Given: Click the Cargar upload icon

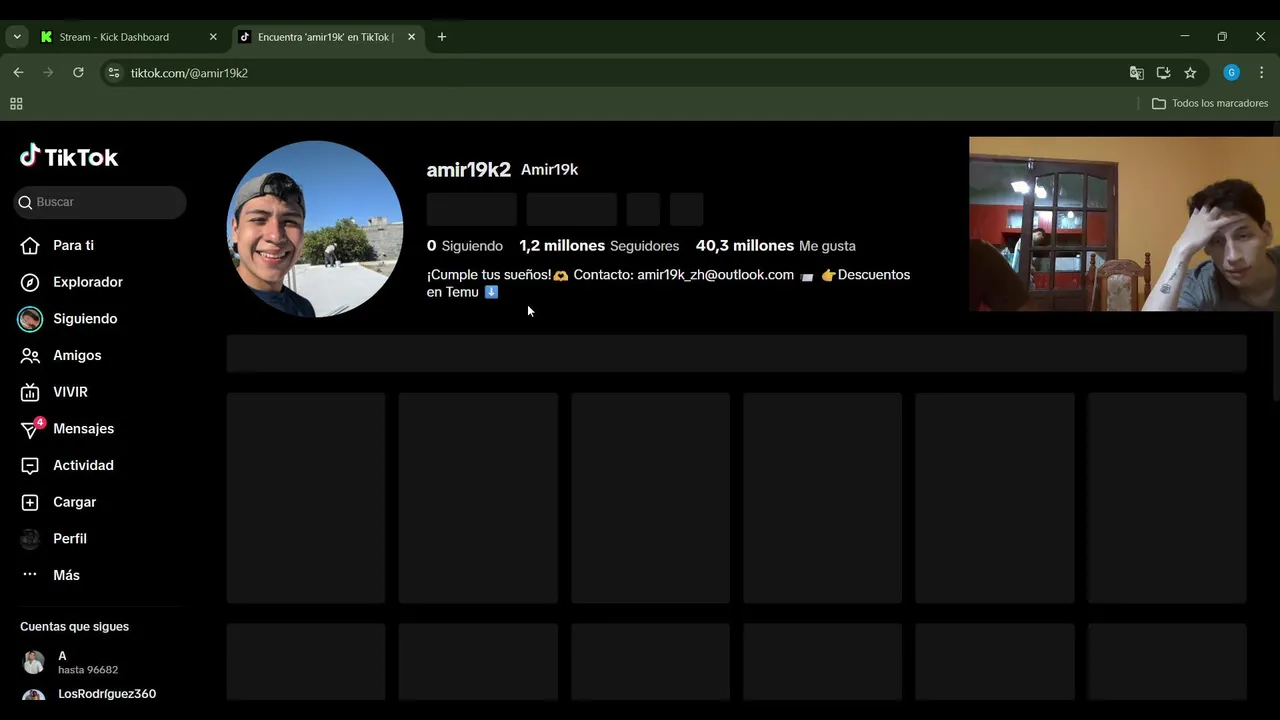Looking at the screenshot, I should (x=30, y=502).
